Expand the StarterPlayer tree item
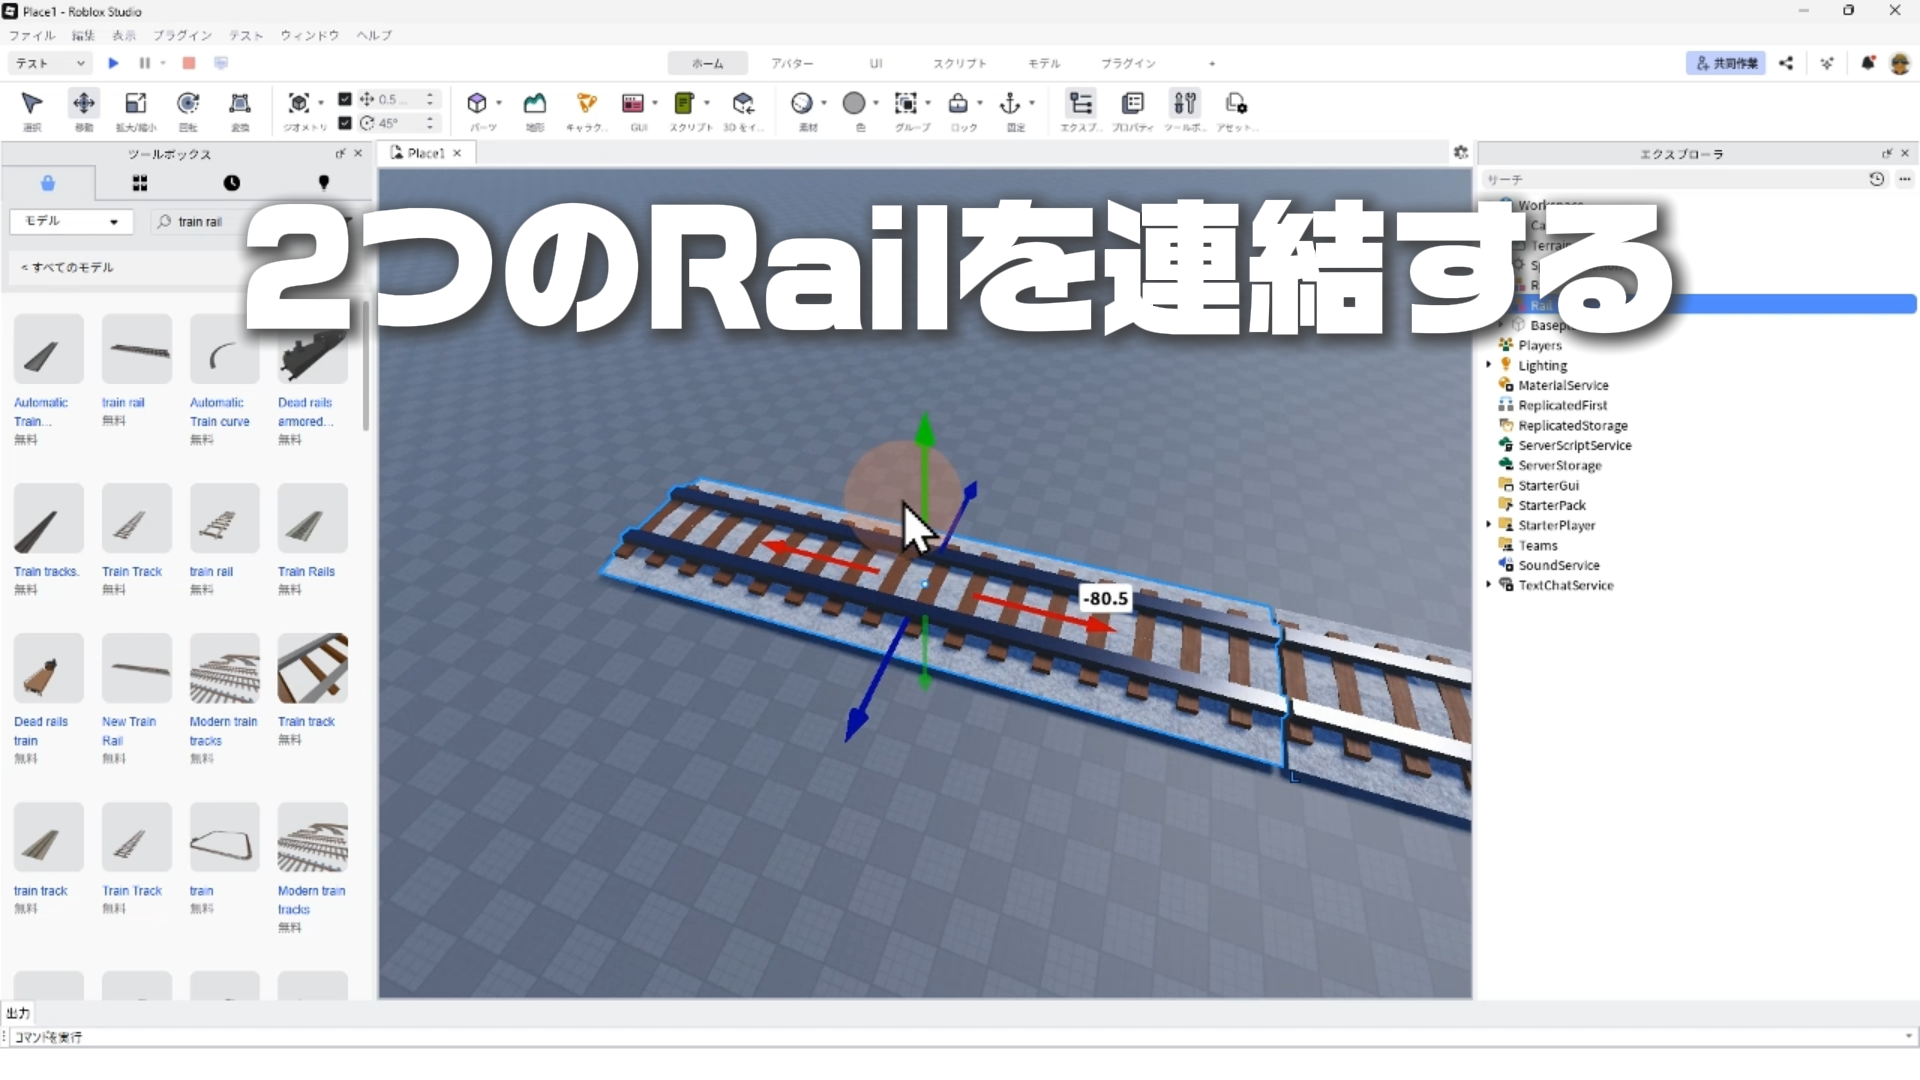The image size is (1920, 1080). pyautogui.click(x=1488, y=525)
